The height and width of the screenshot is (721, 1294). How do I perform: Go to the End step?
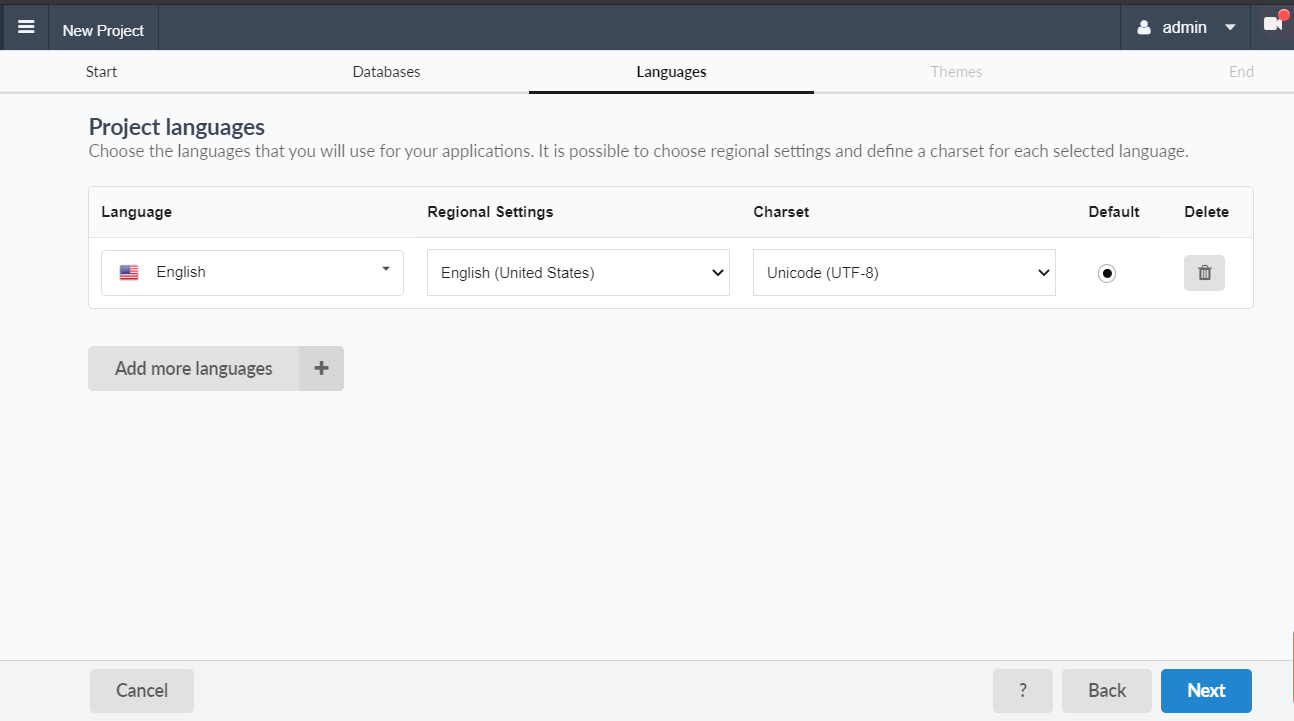click(x=1241, y=72)
